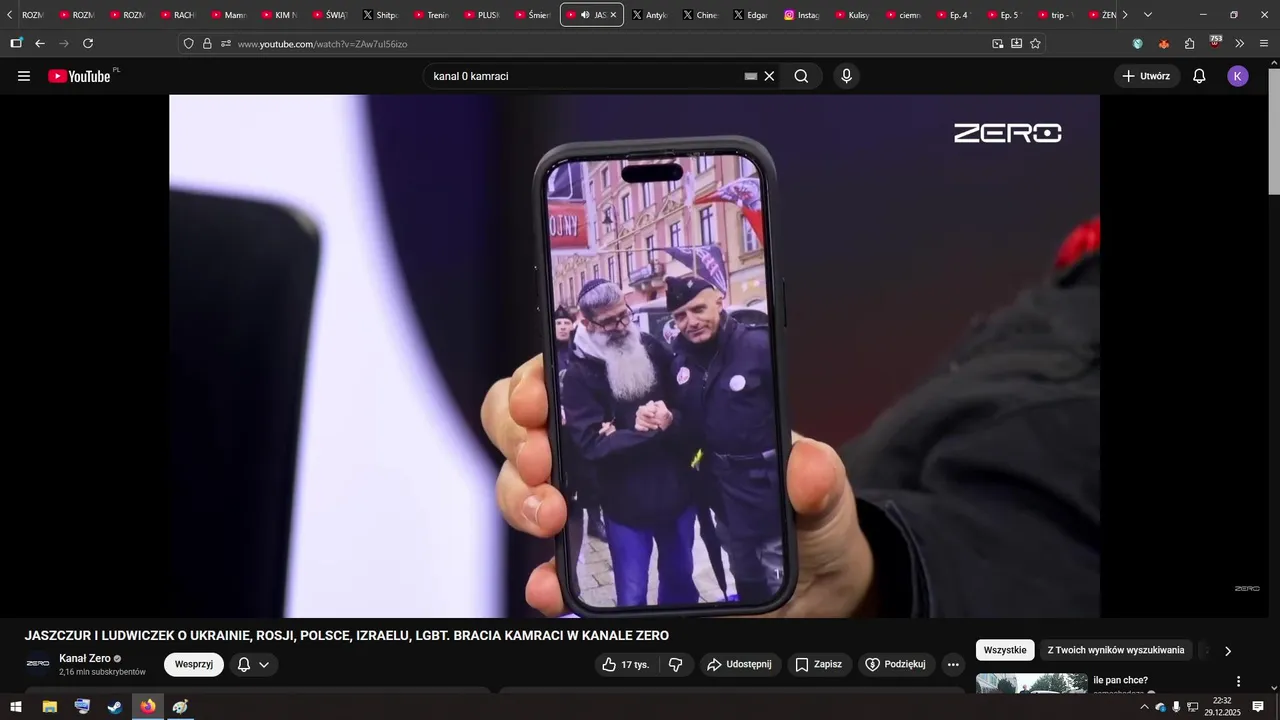Show more toolbar tools overflow
Screen dimensions: 1280x720
coord(1240,43)
